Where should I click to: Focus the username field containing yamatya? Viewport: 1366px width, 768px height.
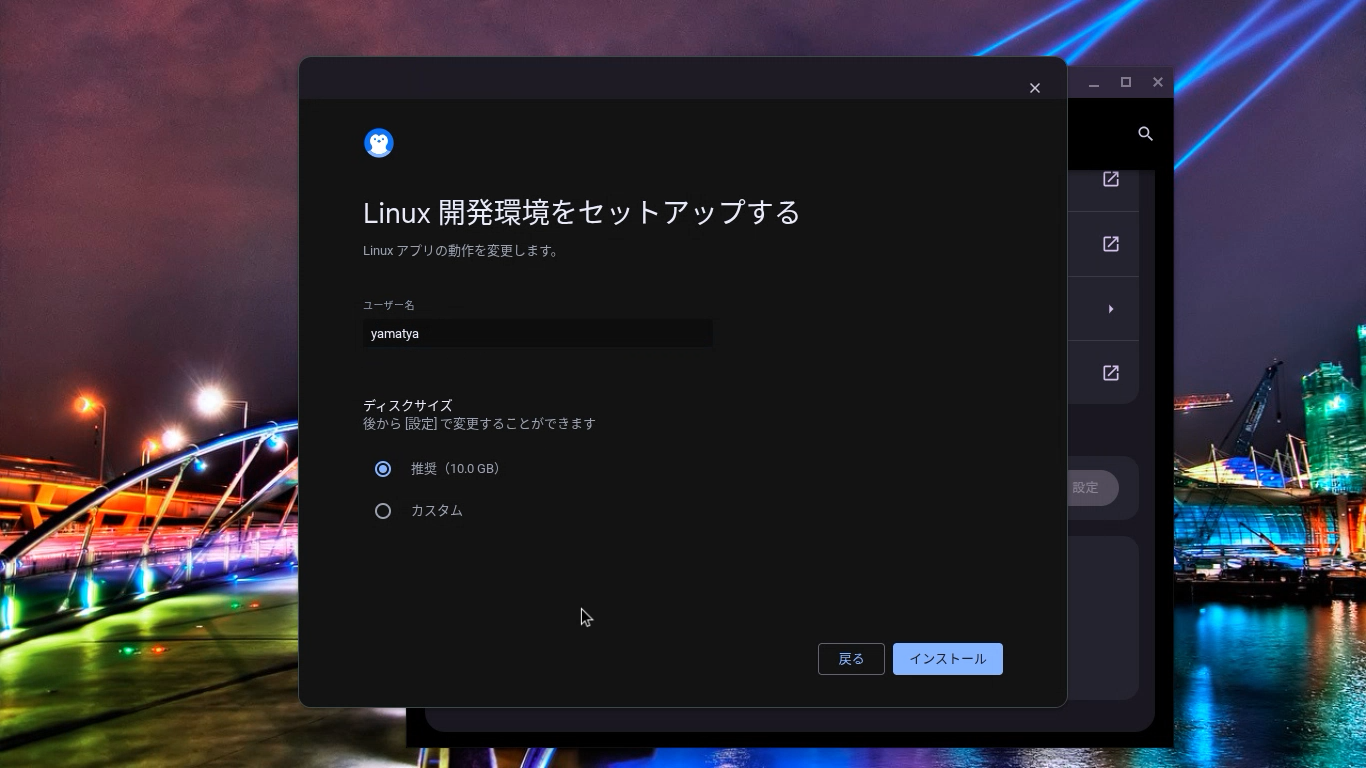click(x=537, y=333)
